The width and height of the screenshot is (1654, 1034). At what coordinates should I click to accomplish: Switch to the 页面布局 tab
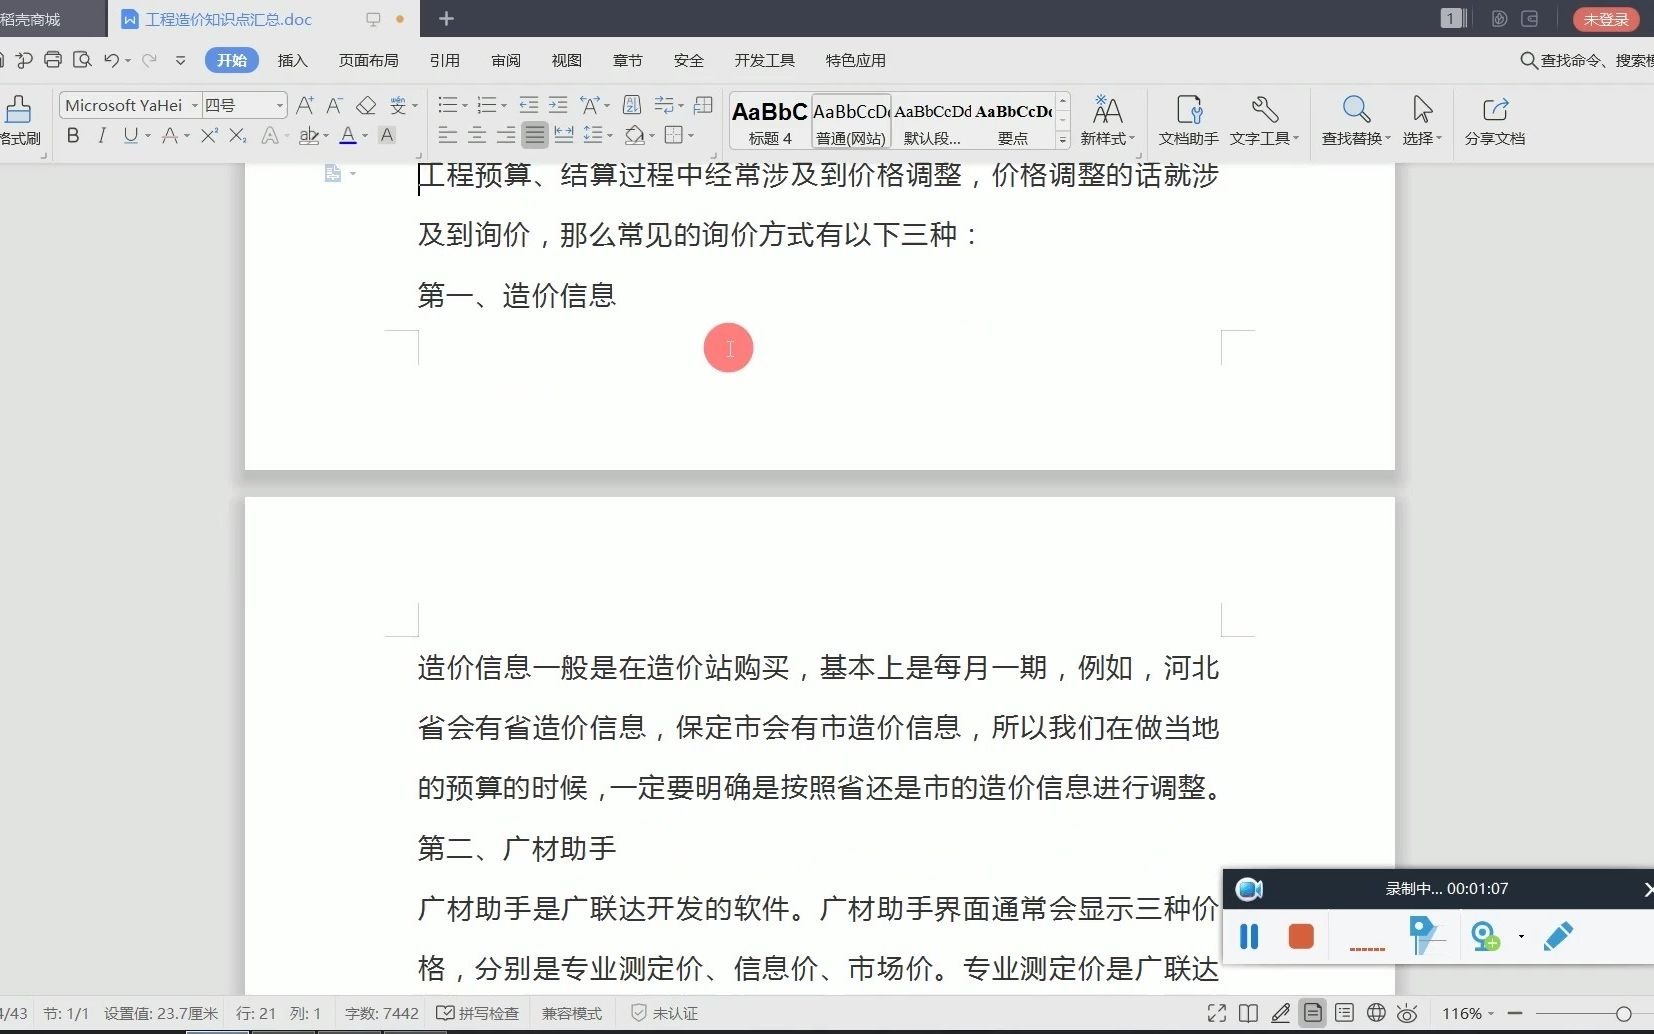(368, 60)
